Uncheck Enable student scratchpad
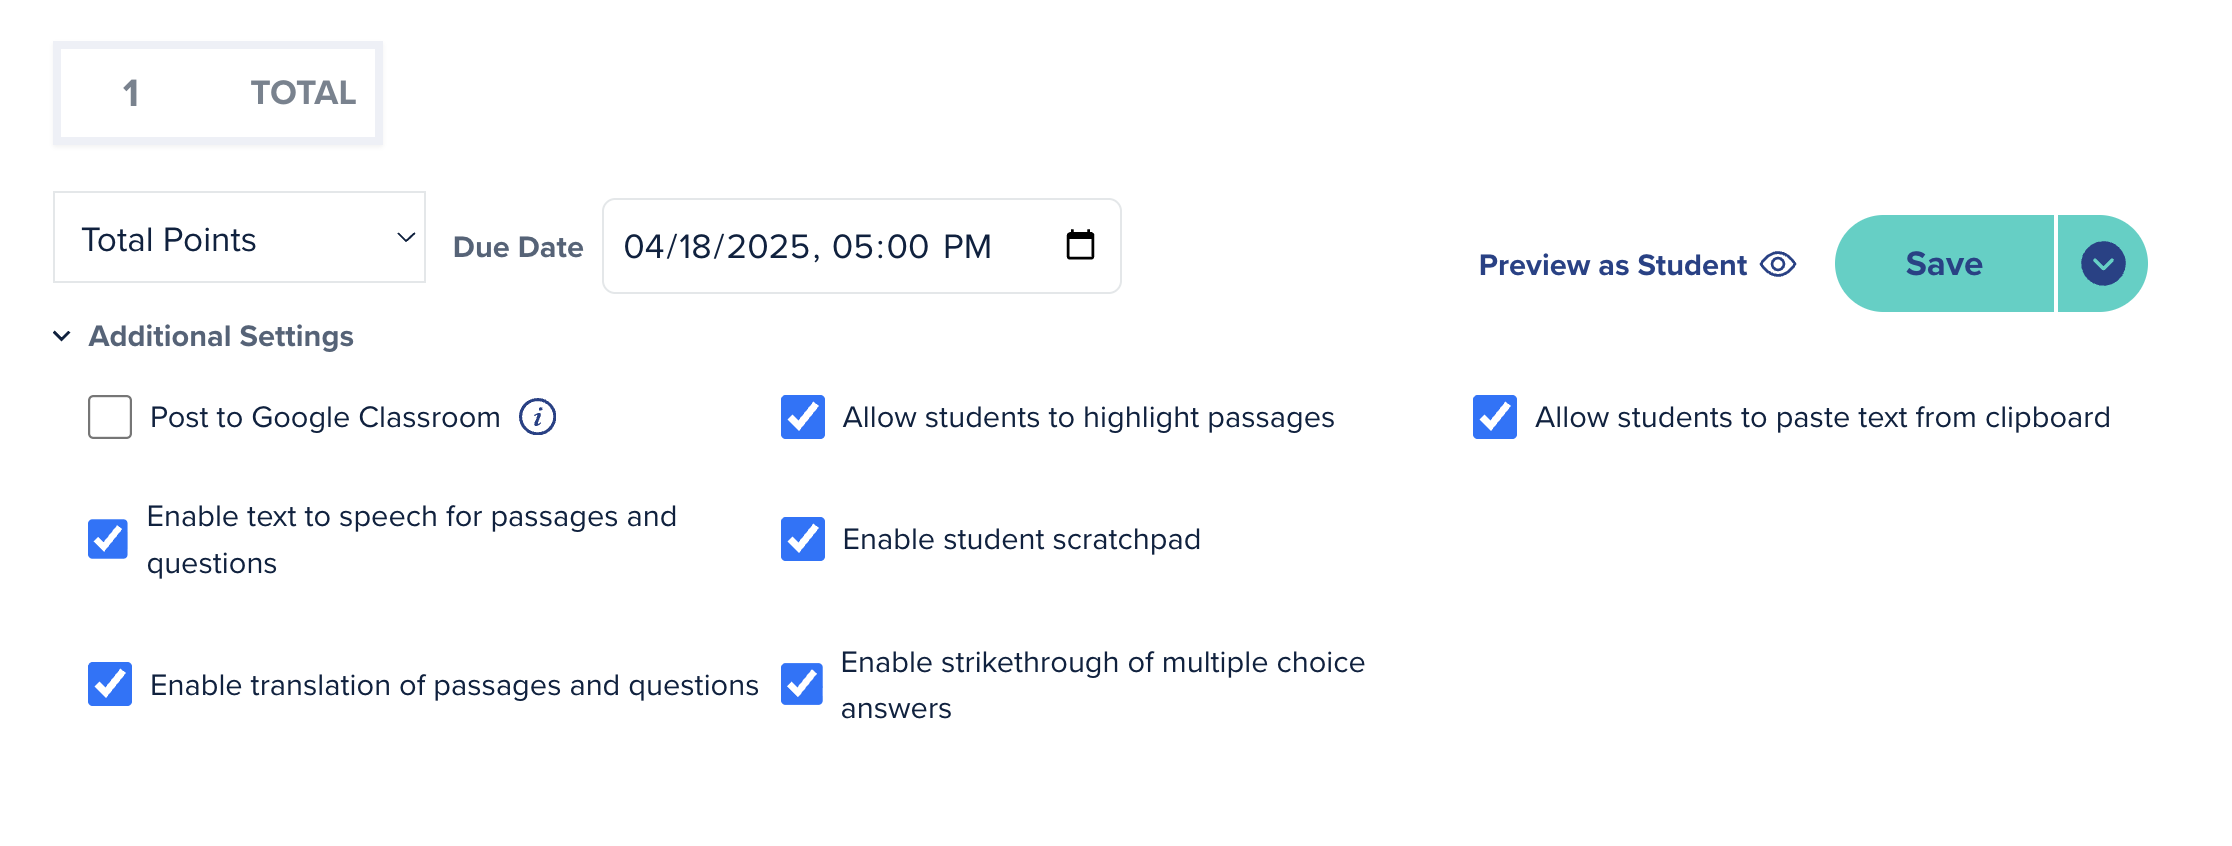This screenshot has width=2232, height=846. tap(803, 539)
